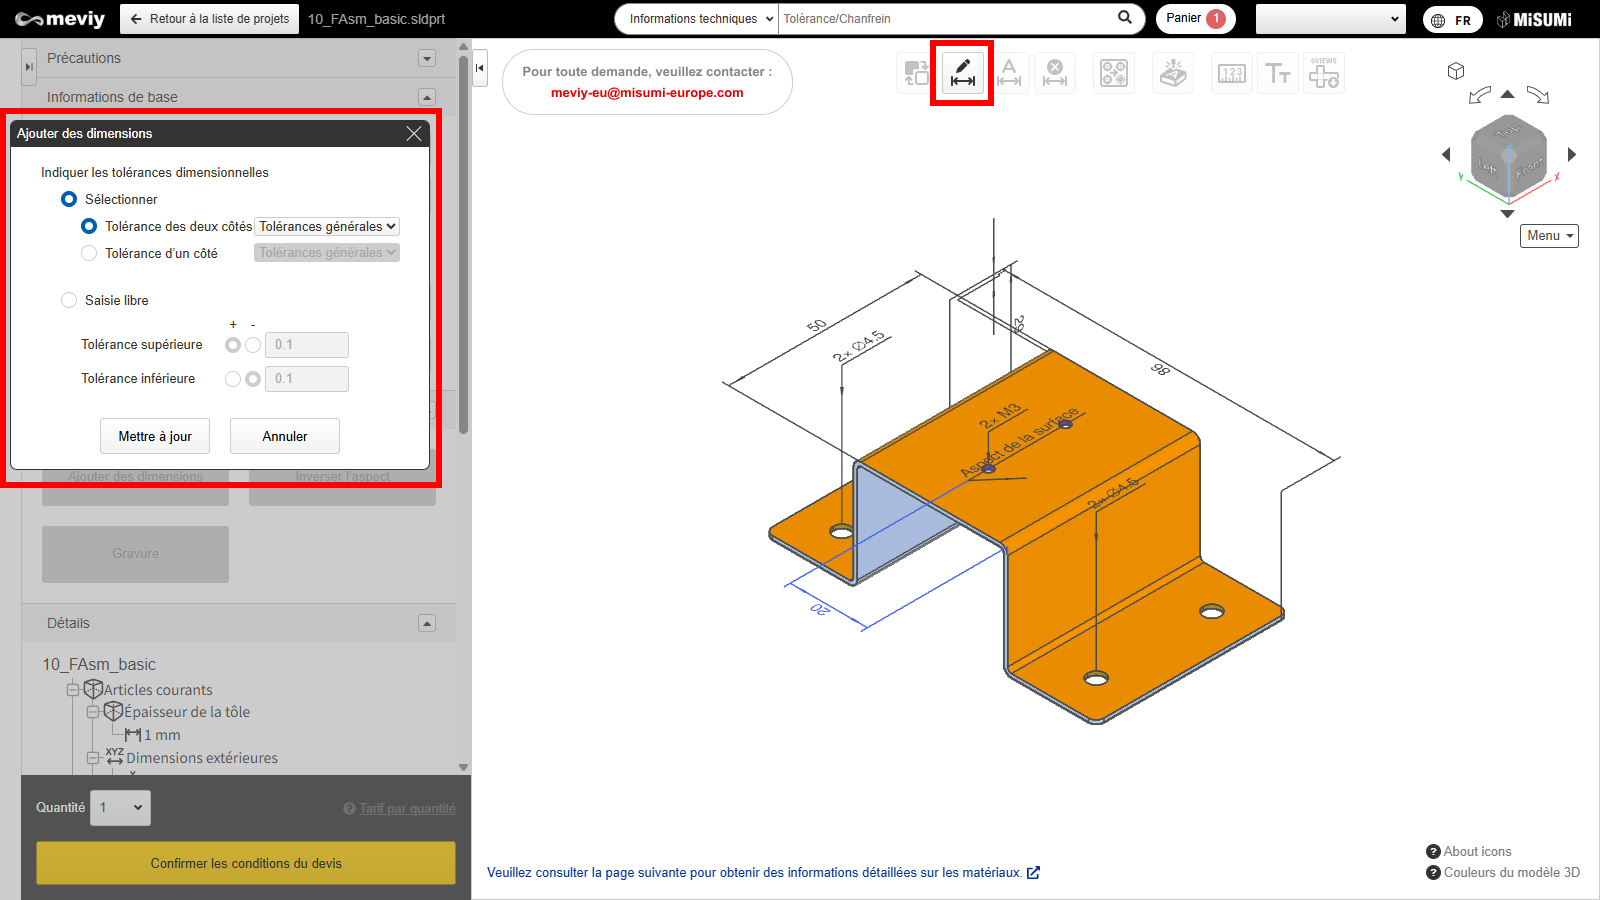Open the viewer Menu dropdown
The image size is (1600, 900).
tap(1549, 236)
